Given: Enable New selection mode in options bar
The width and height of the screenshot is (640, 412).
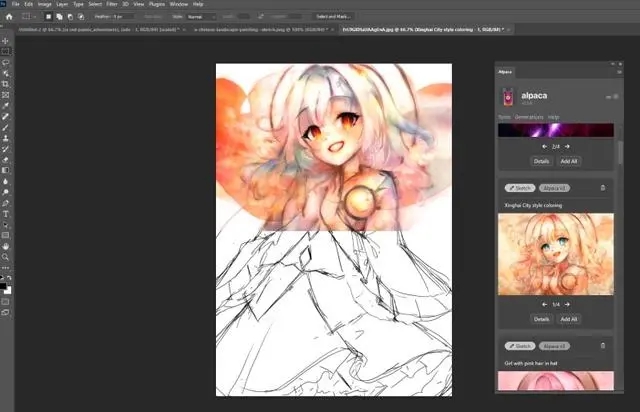Looking at the screenshot, I should tap(48, 17).
